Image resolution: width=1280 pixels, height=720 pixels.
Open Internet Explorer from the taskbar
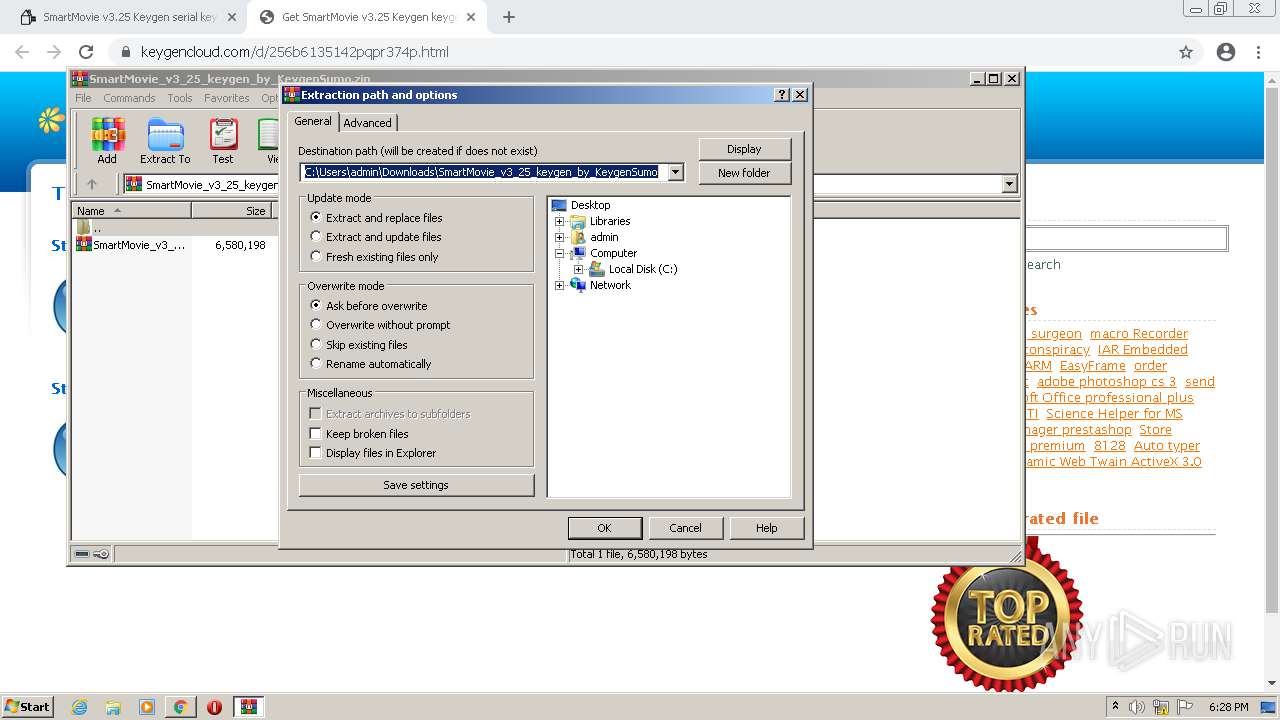click(x=79, y=707)
